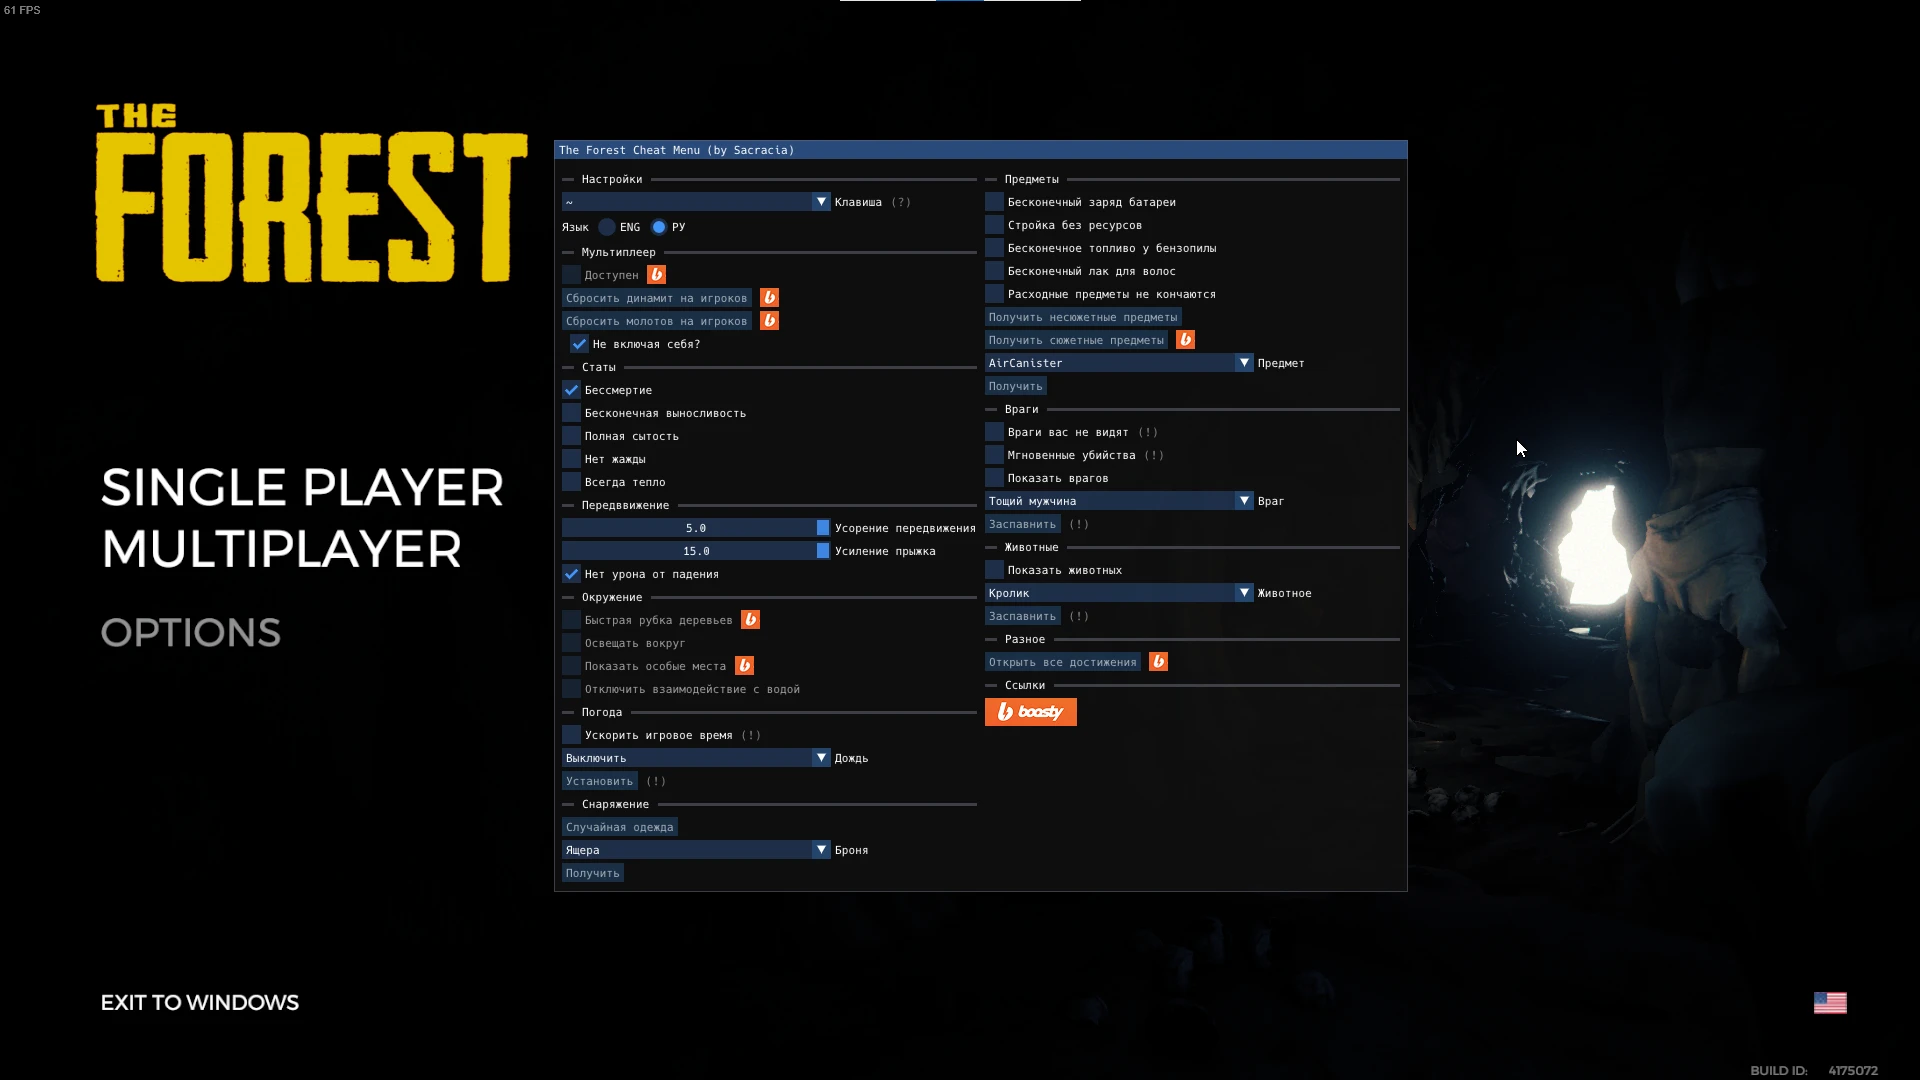This screenshot has height=1080, width=1920.
Task: Expand the Тощий мужчина enemy dropdown
Action: (1119, 501)
